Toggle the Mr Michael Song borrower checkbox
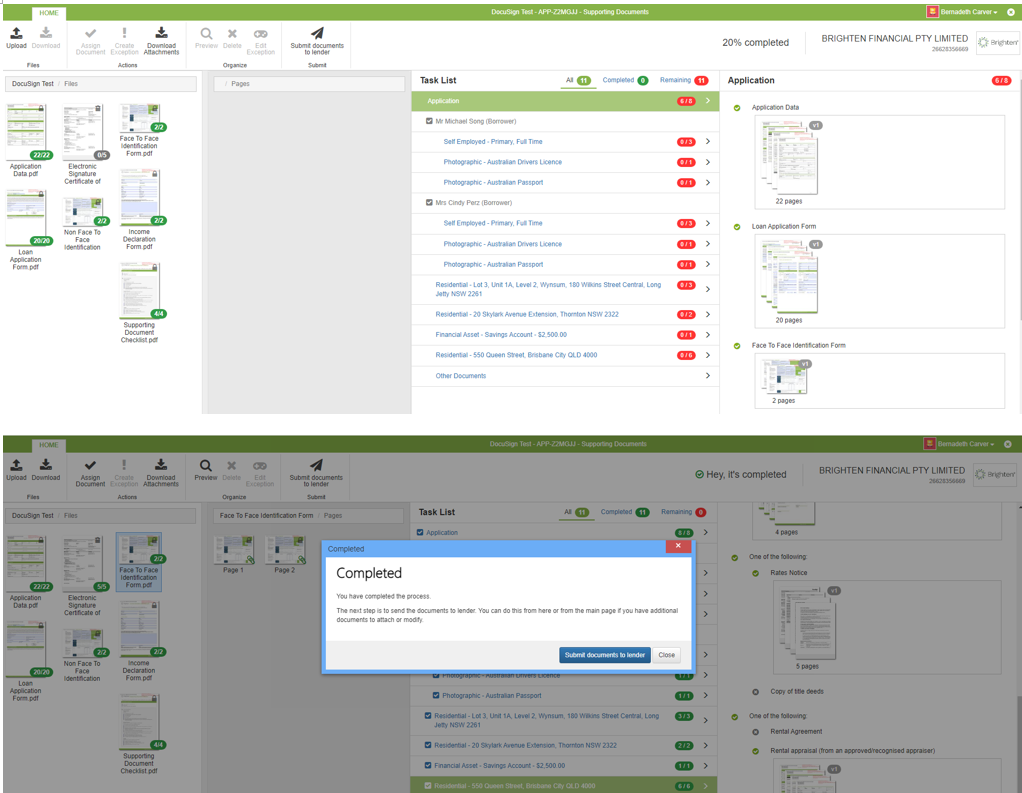 click(430, 121)
